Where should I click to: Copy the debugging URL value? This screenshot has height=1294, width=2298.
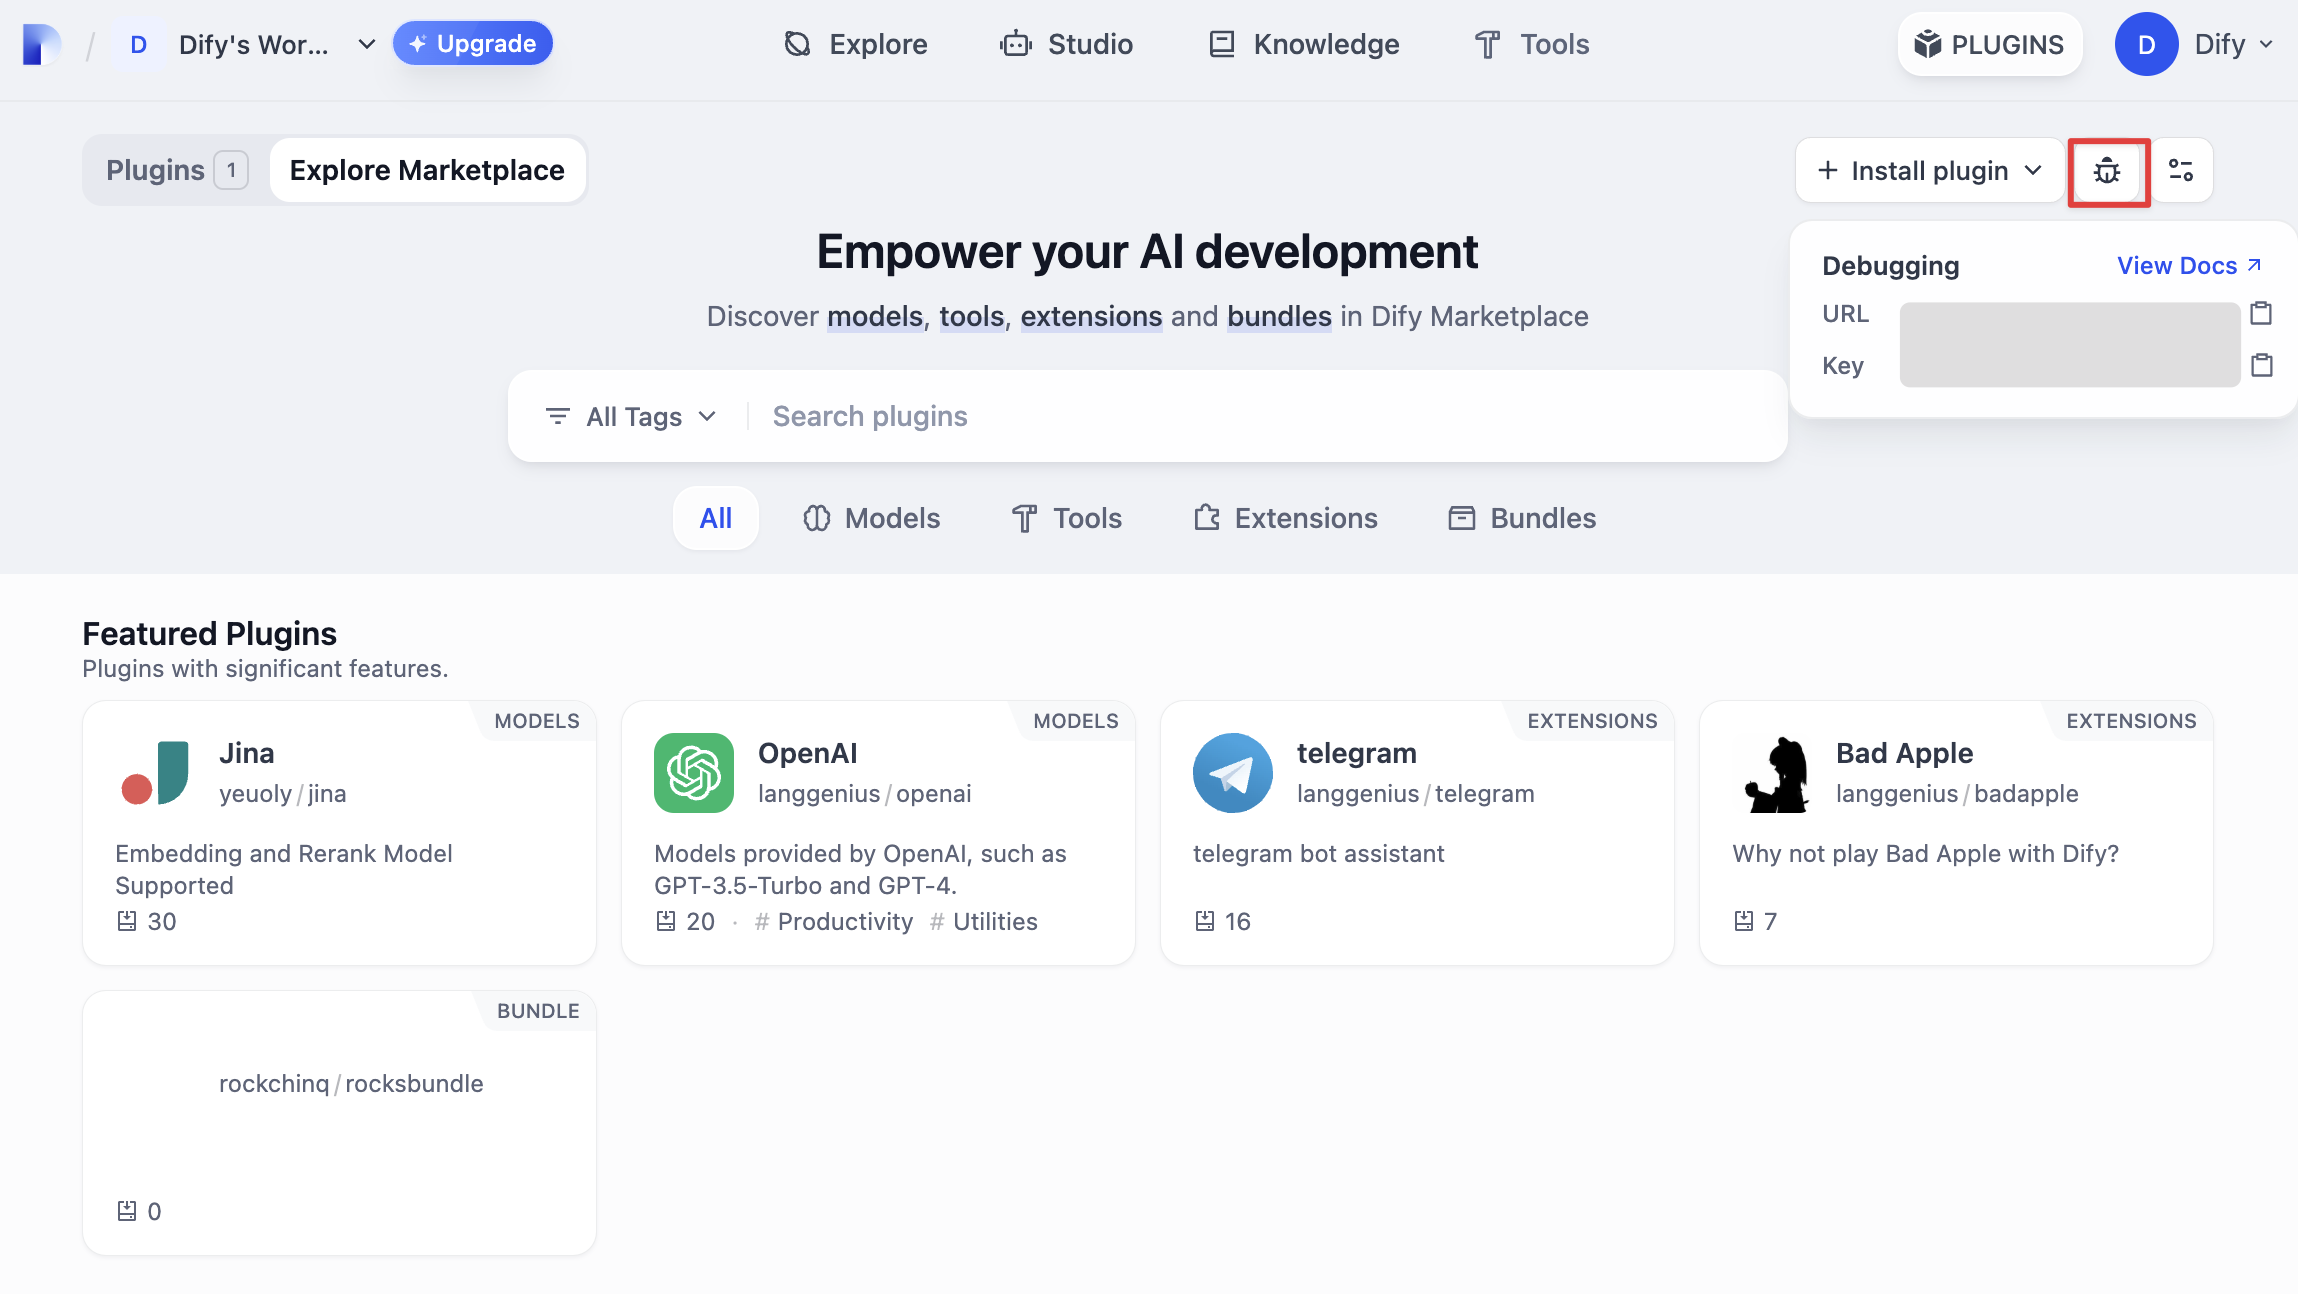2261,314
